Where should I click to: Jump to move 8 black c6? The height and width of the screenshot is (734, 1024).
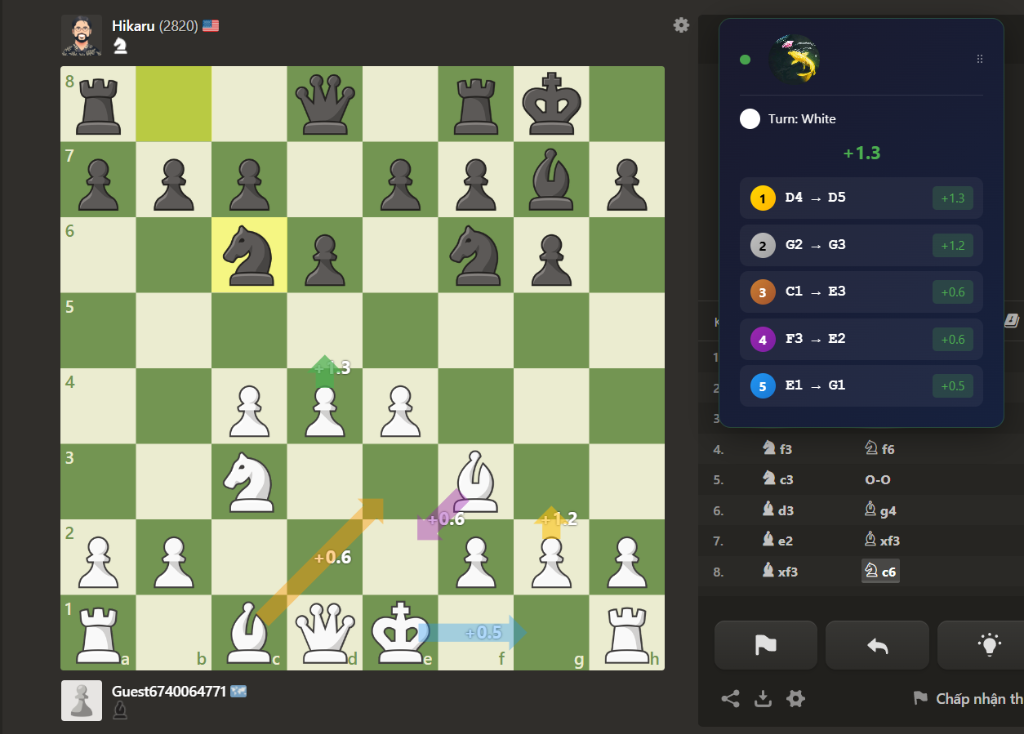click(x=881, y=571)
